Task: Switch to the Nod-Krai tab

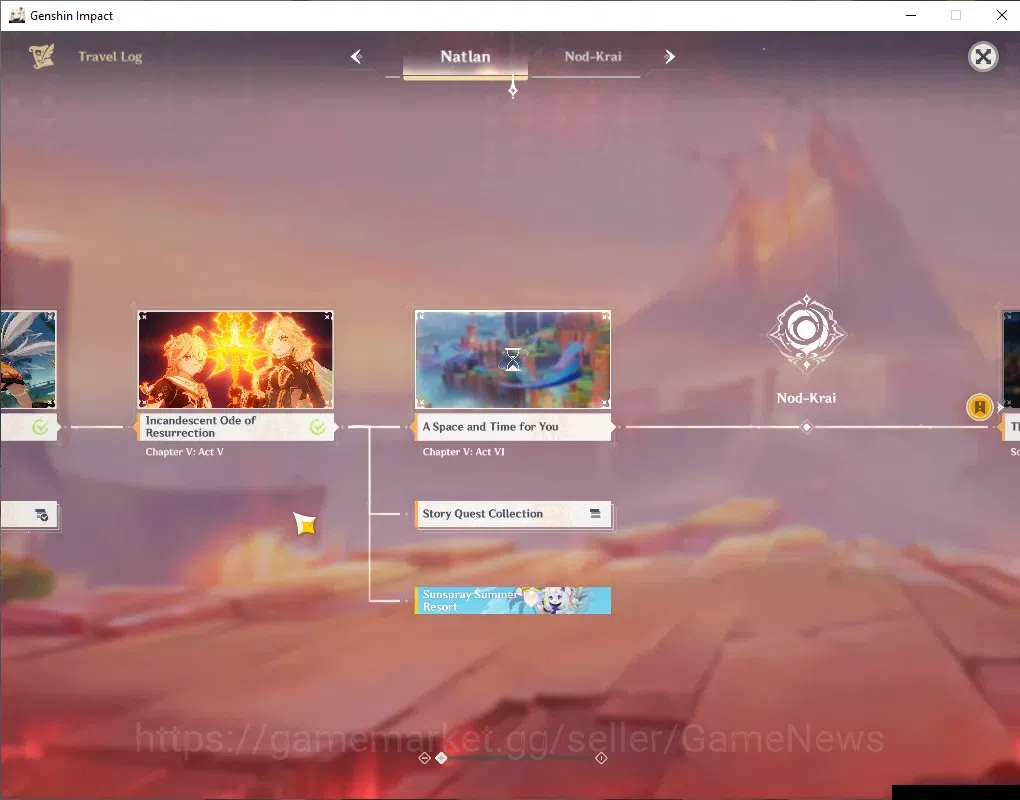Action: 593,57
